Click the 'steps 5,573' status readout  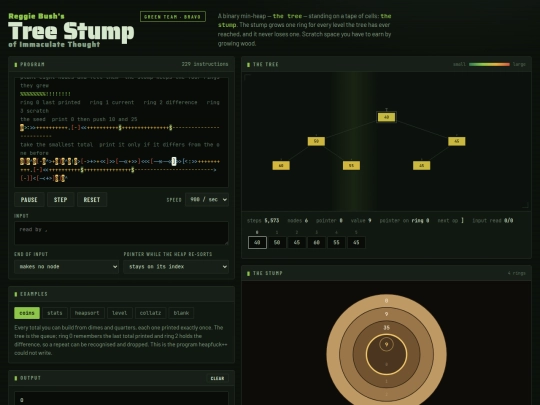(x=263, y=220)
